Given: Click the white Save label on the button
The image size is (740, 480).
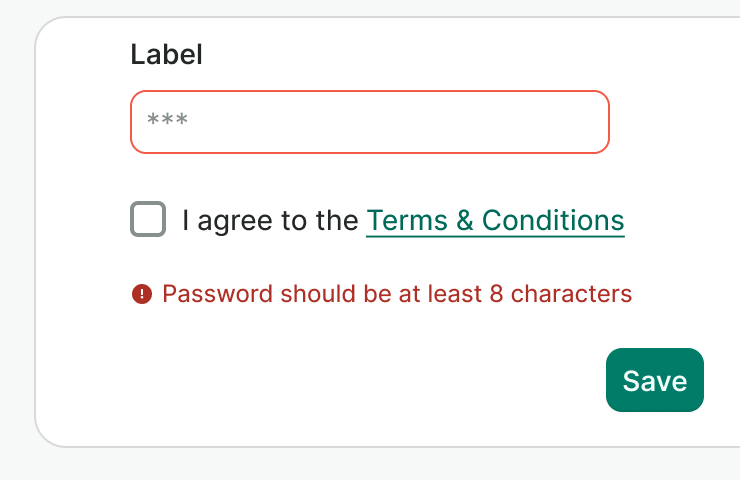Looking at the screenshot, I should (x=654, y=380).
